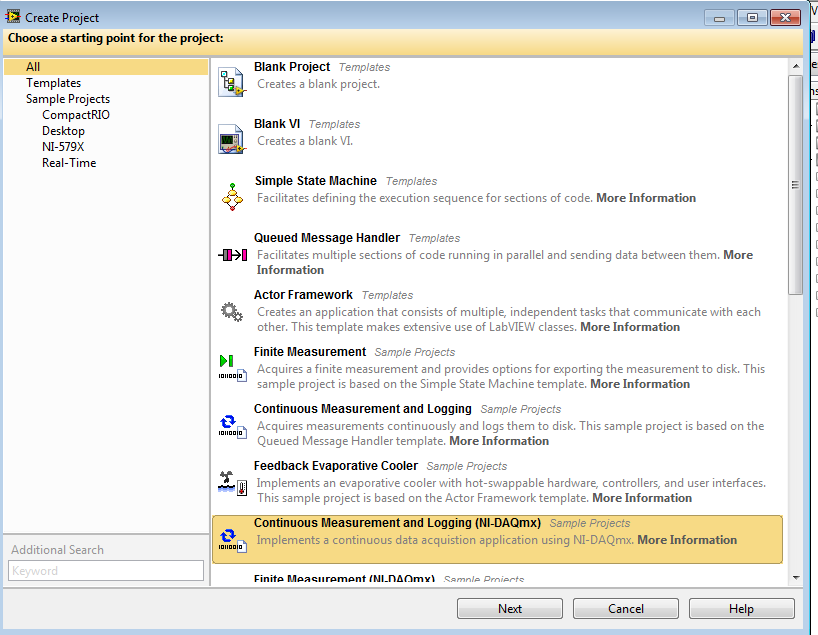
Task: Click the Cancel button
Action: pos(625,608)
